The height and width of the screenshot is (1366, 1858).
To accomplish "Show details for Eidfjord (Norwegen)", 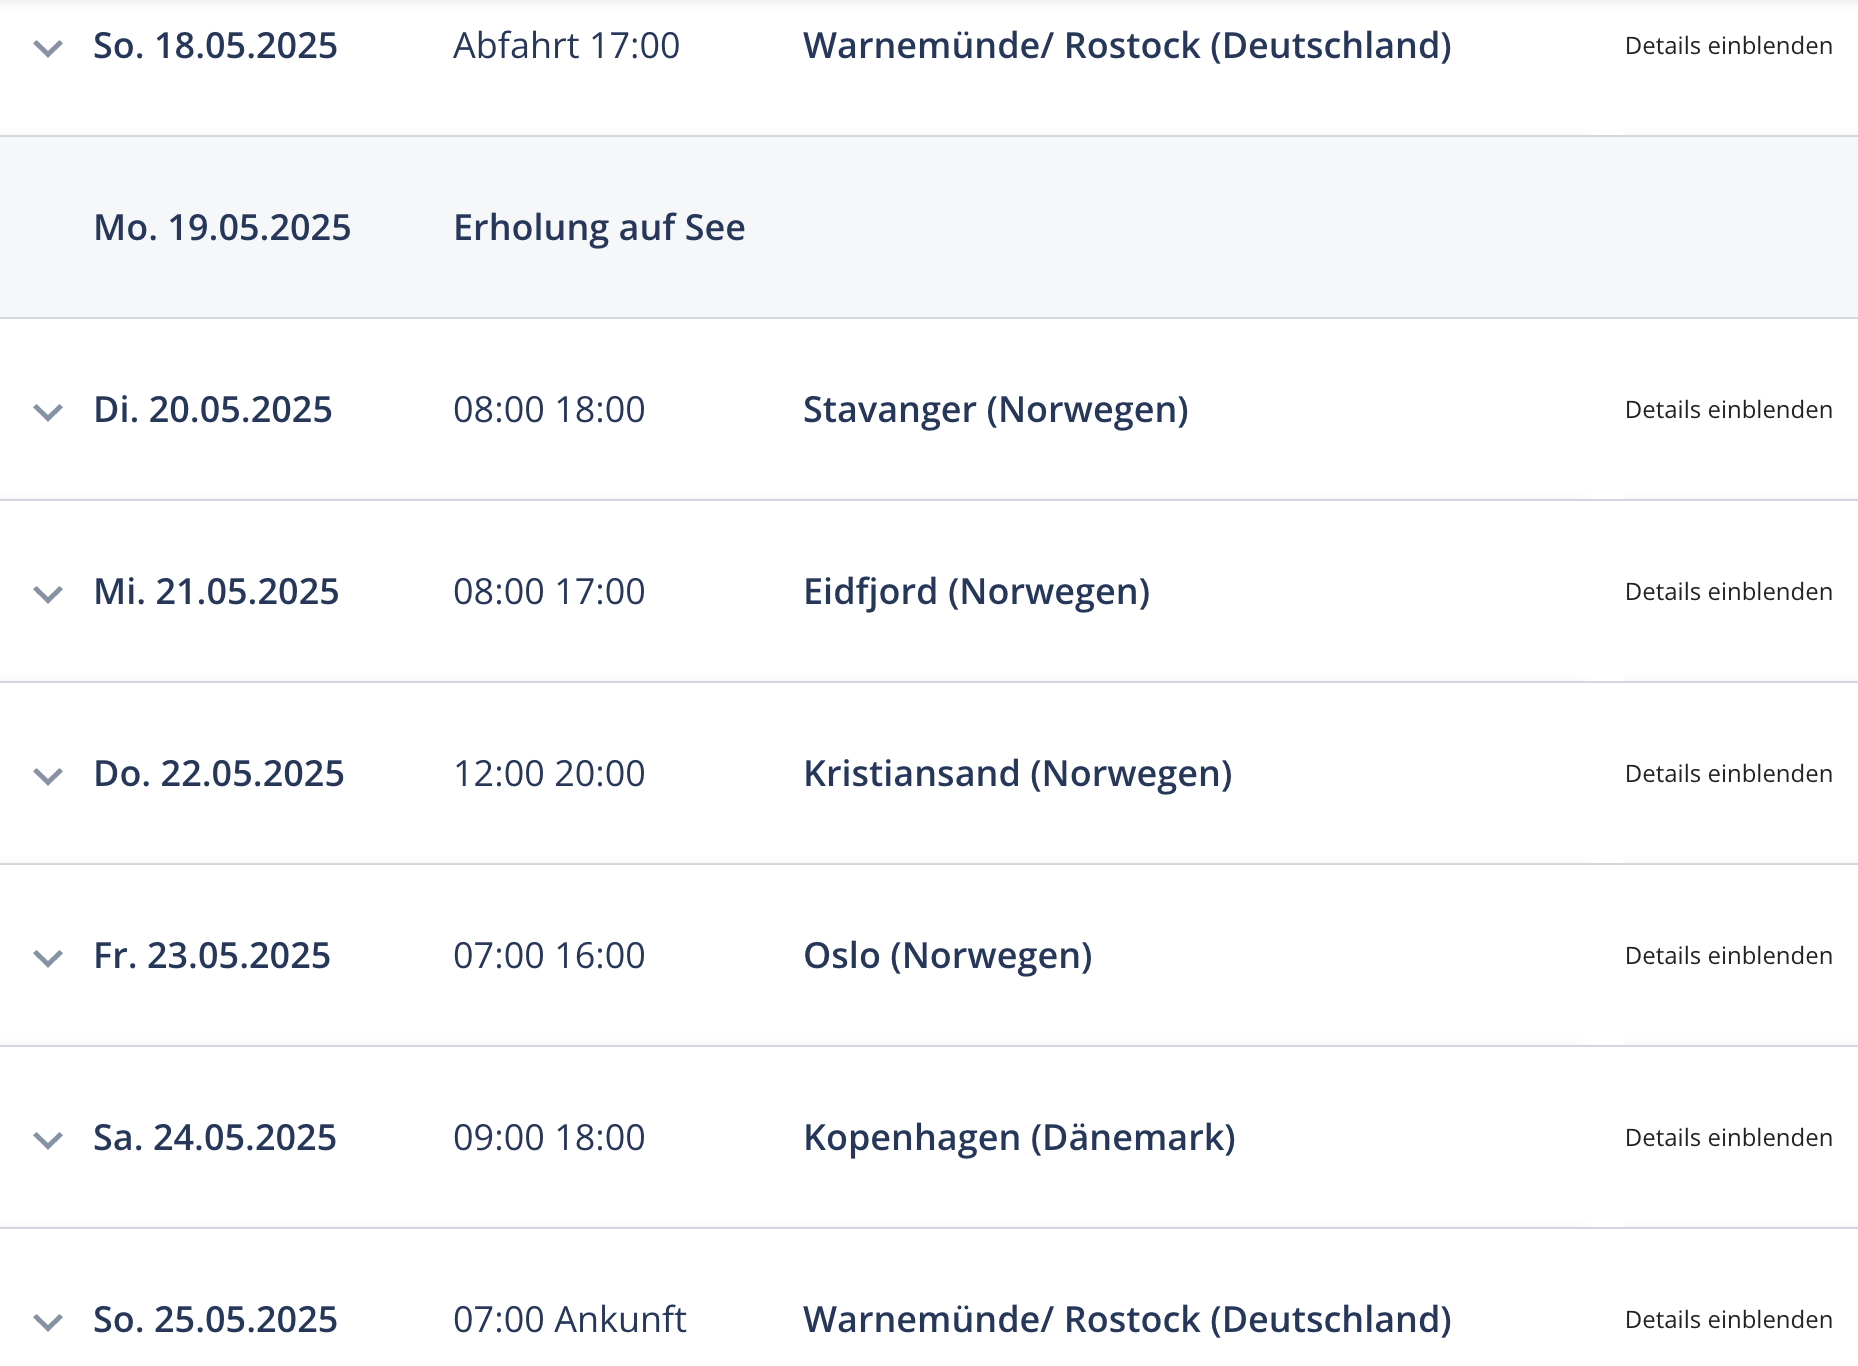I will pyautogui.click(x=1728, y=592).
